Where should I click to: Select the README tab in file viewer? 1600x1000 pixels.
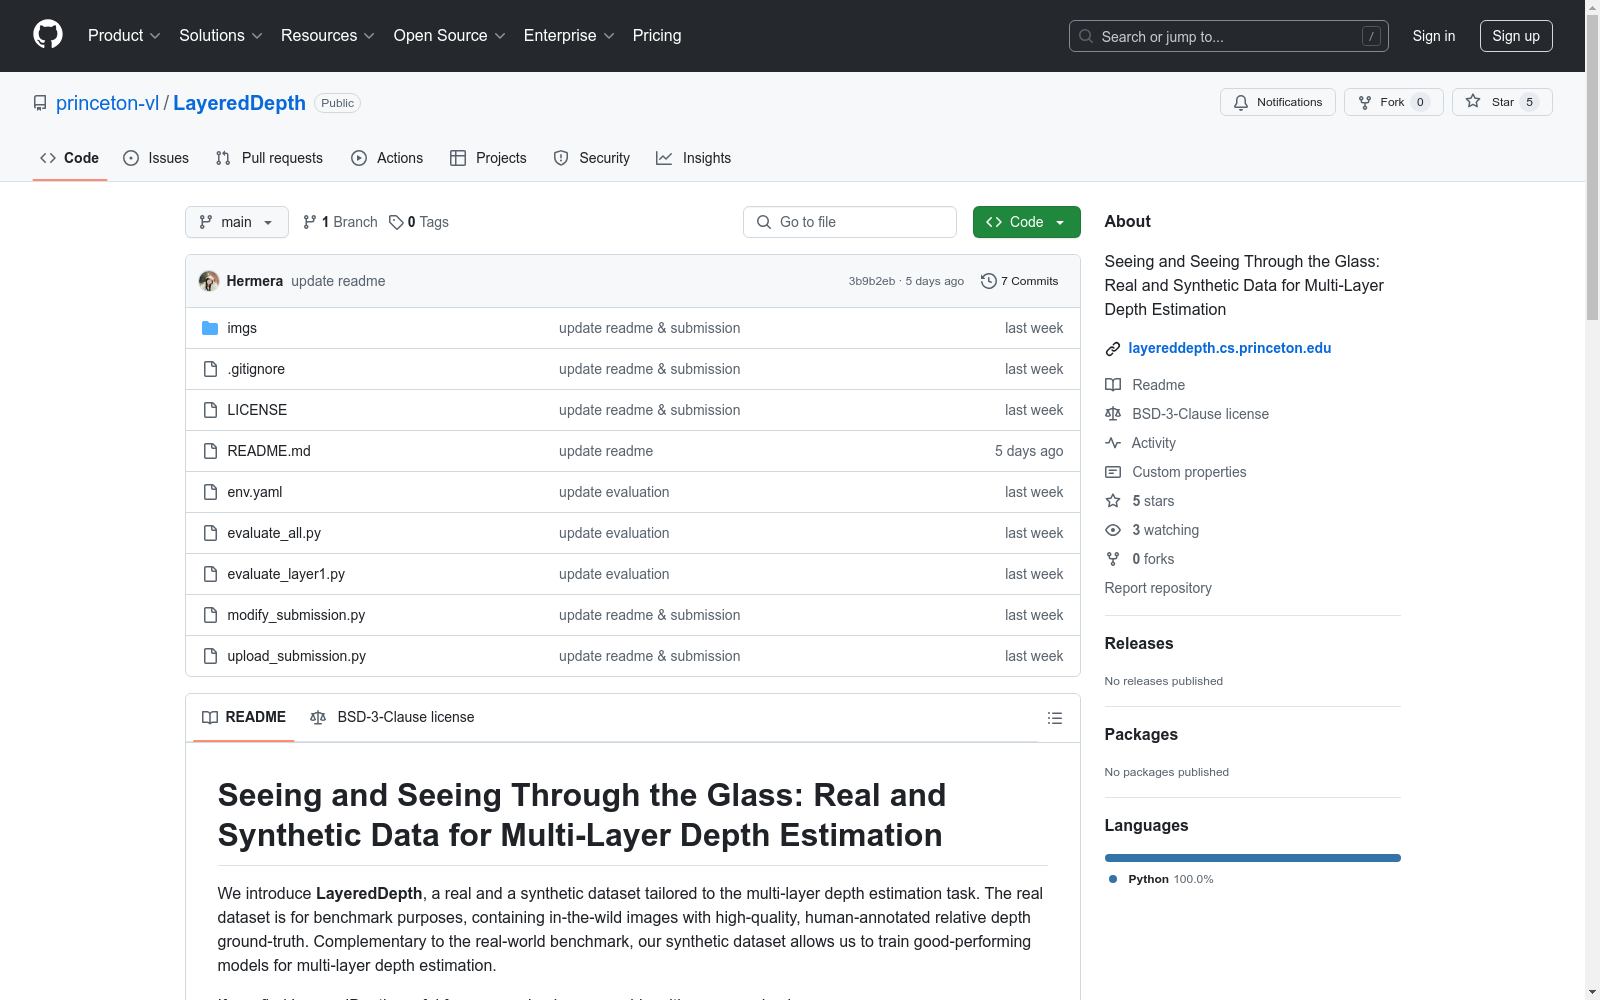pyautogui.click(x=244, y=717)
